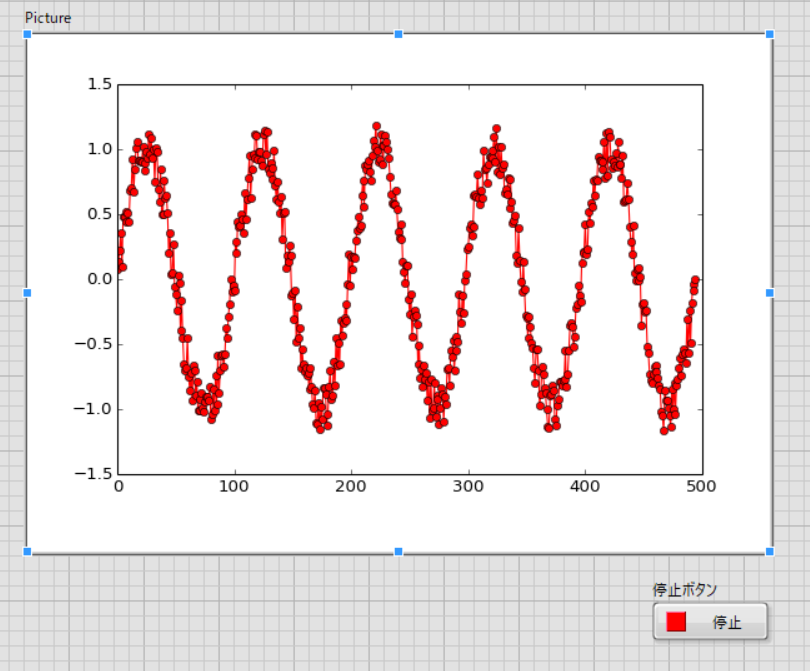
Task: Click the 500 x-axis tick label
Action: [x=701, y=486]
